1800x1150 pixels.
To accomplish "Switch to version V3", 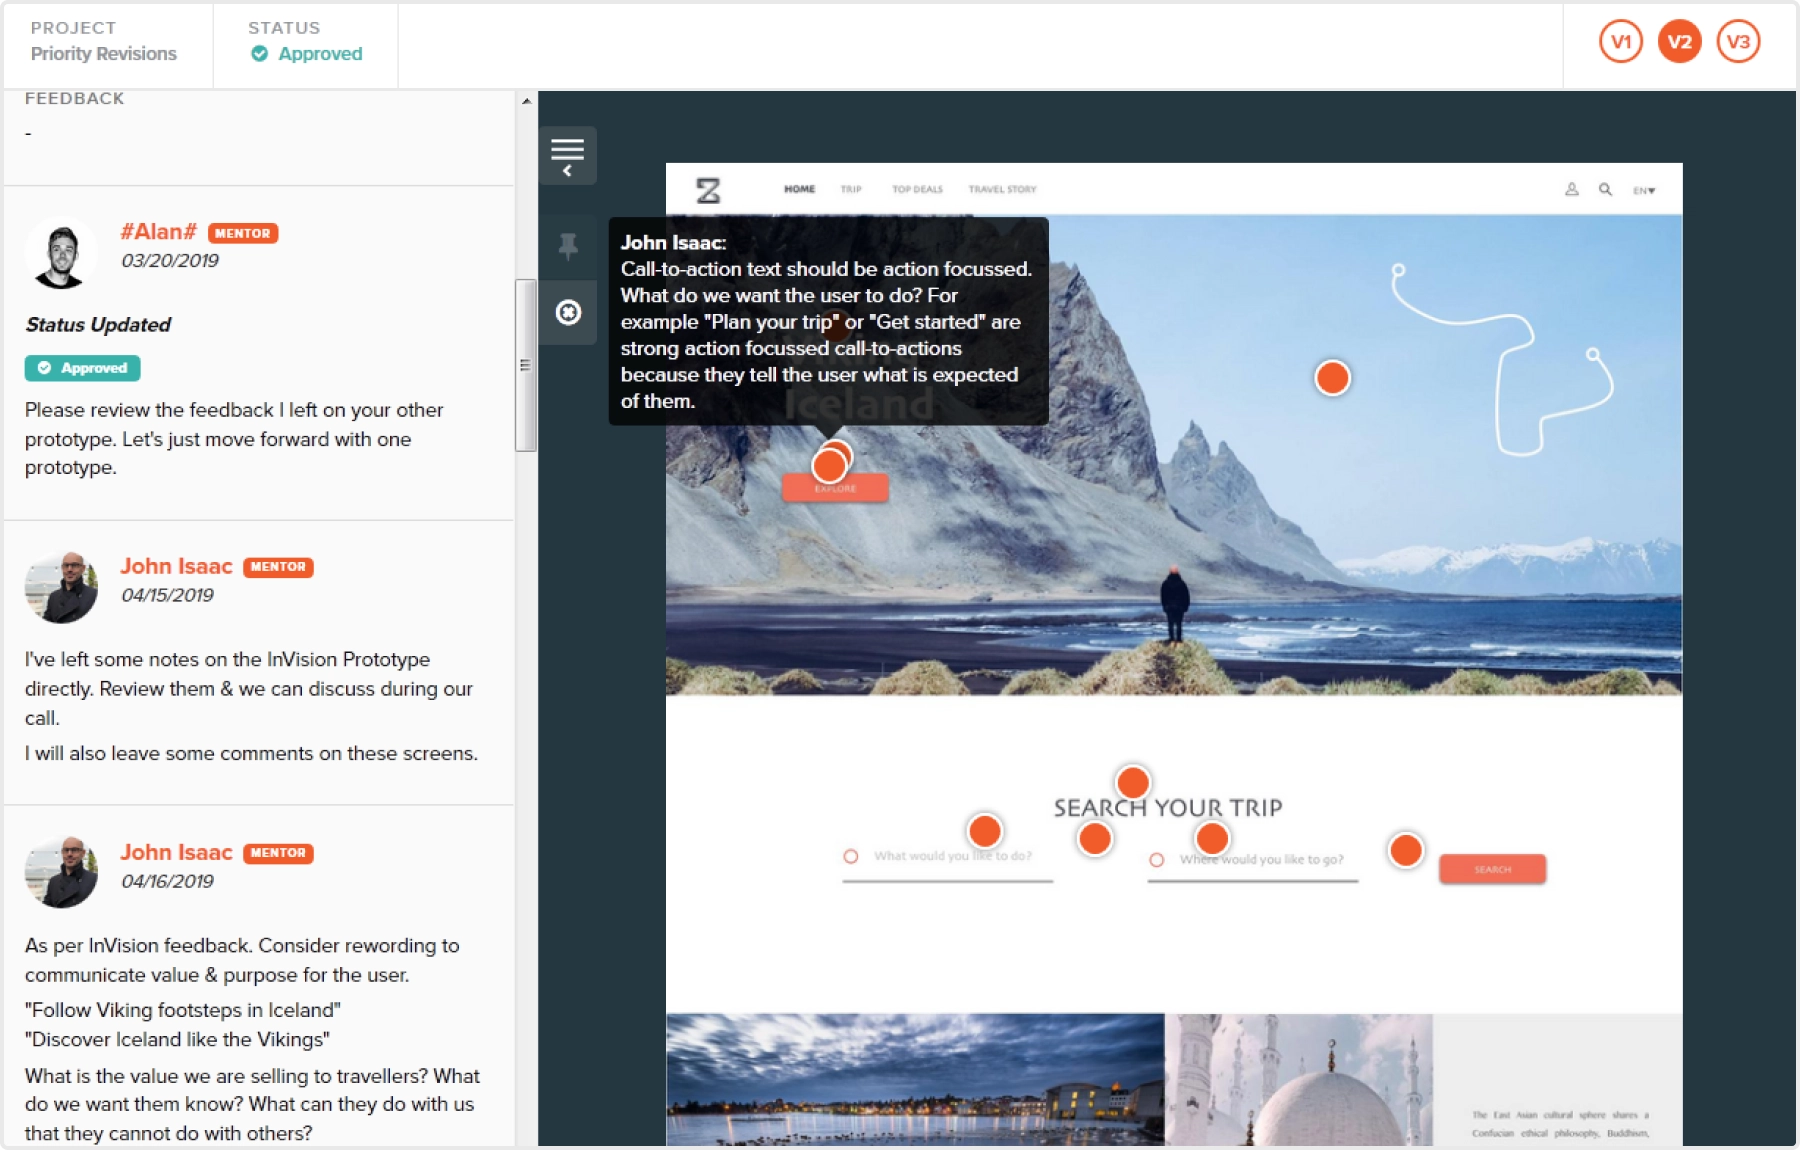I will pyautogui.click(x=1739, y=42).
